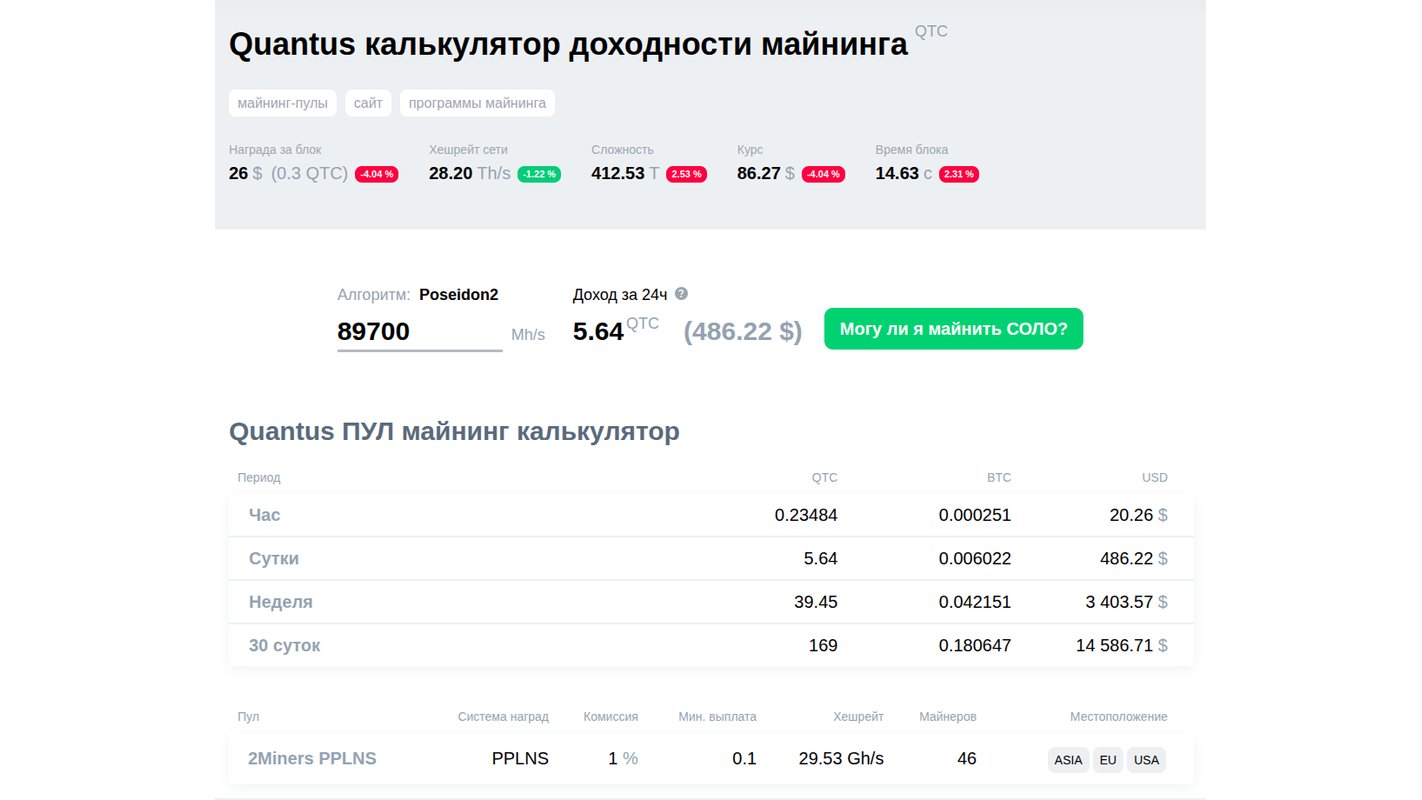Click the price value 86.27 $
This screenshot has height=800, width=1422.
[766, 173]
